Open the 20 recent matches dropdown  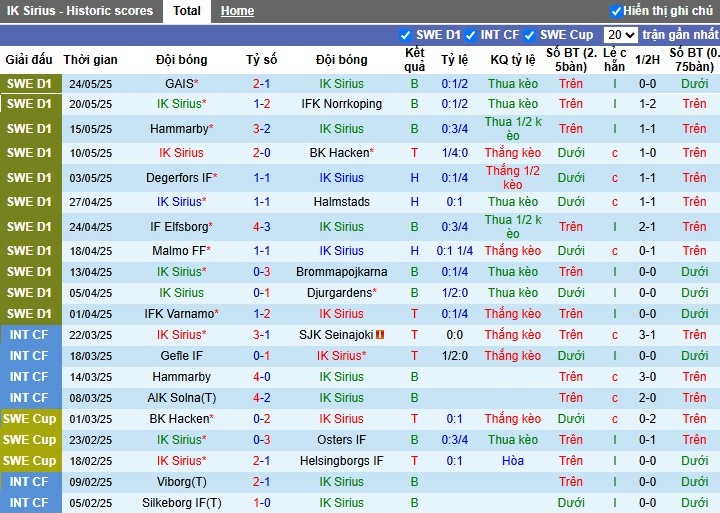tap(620, 35)
